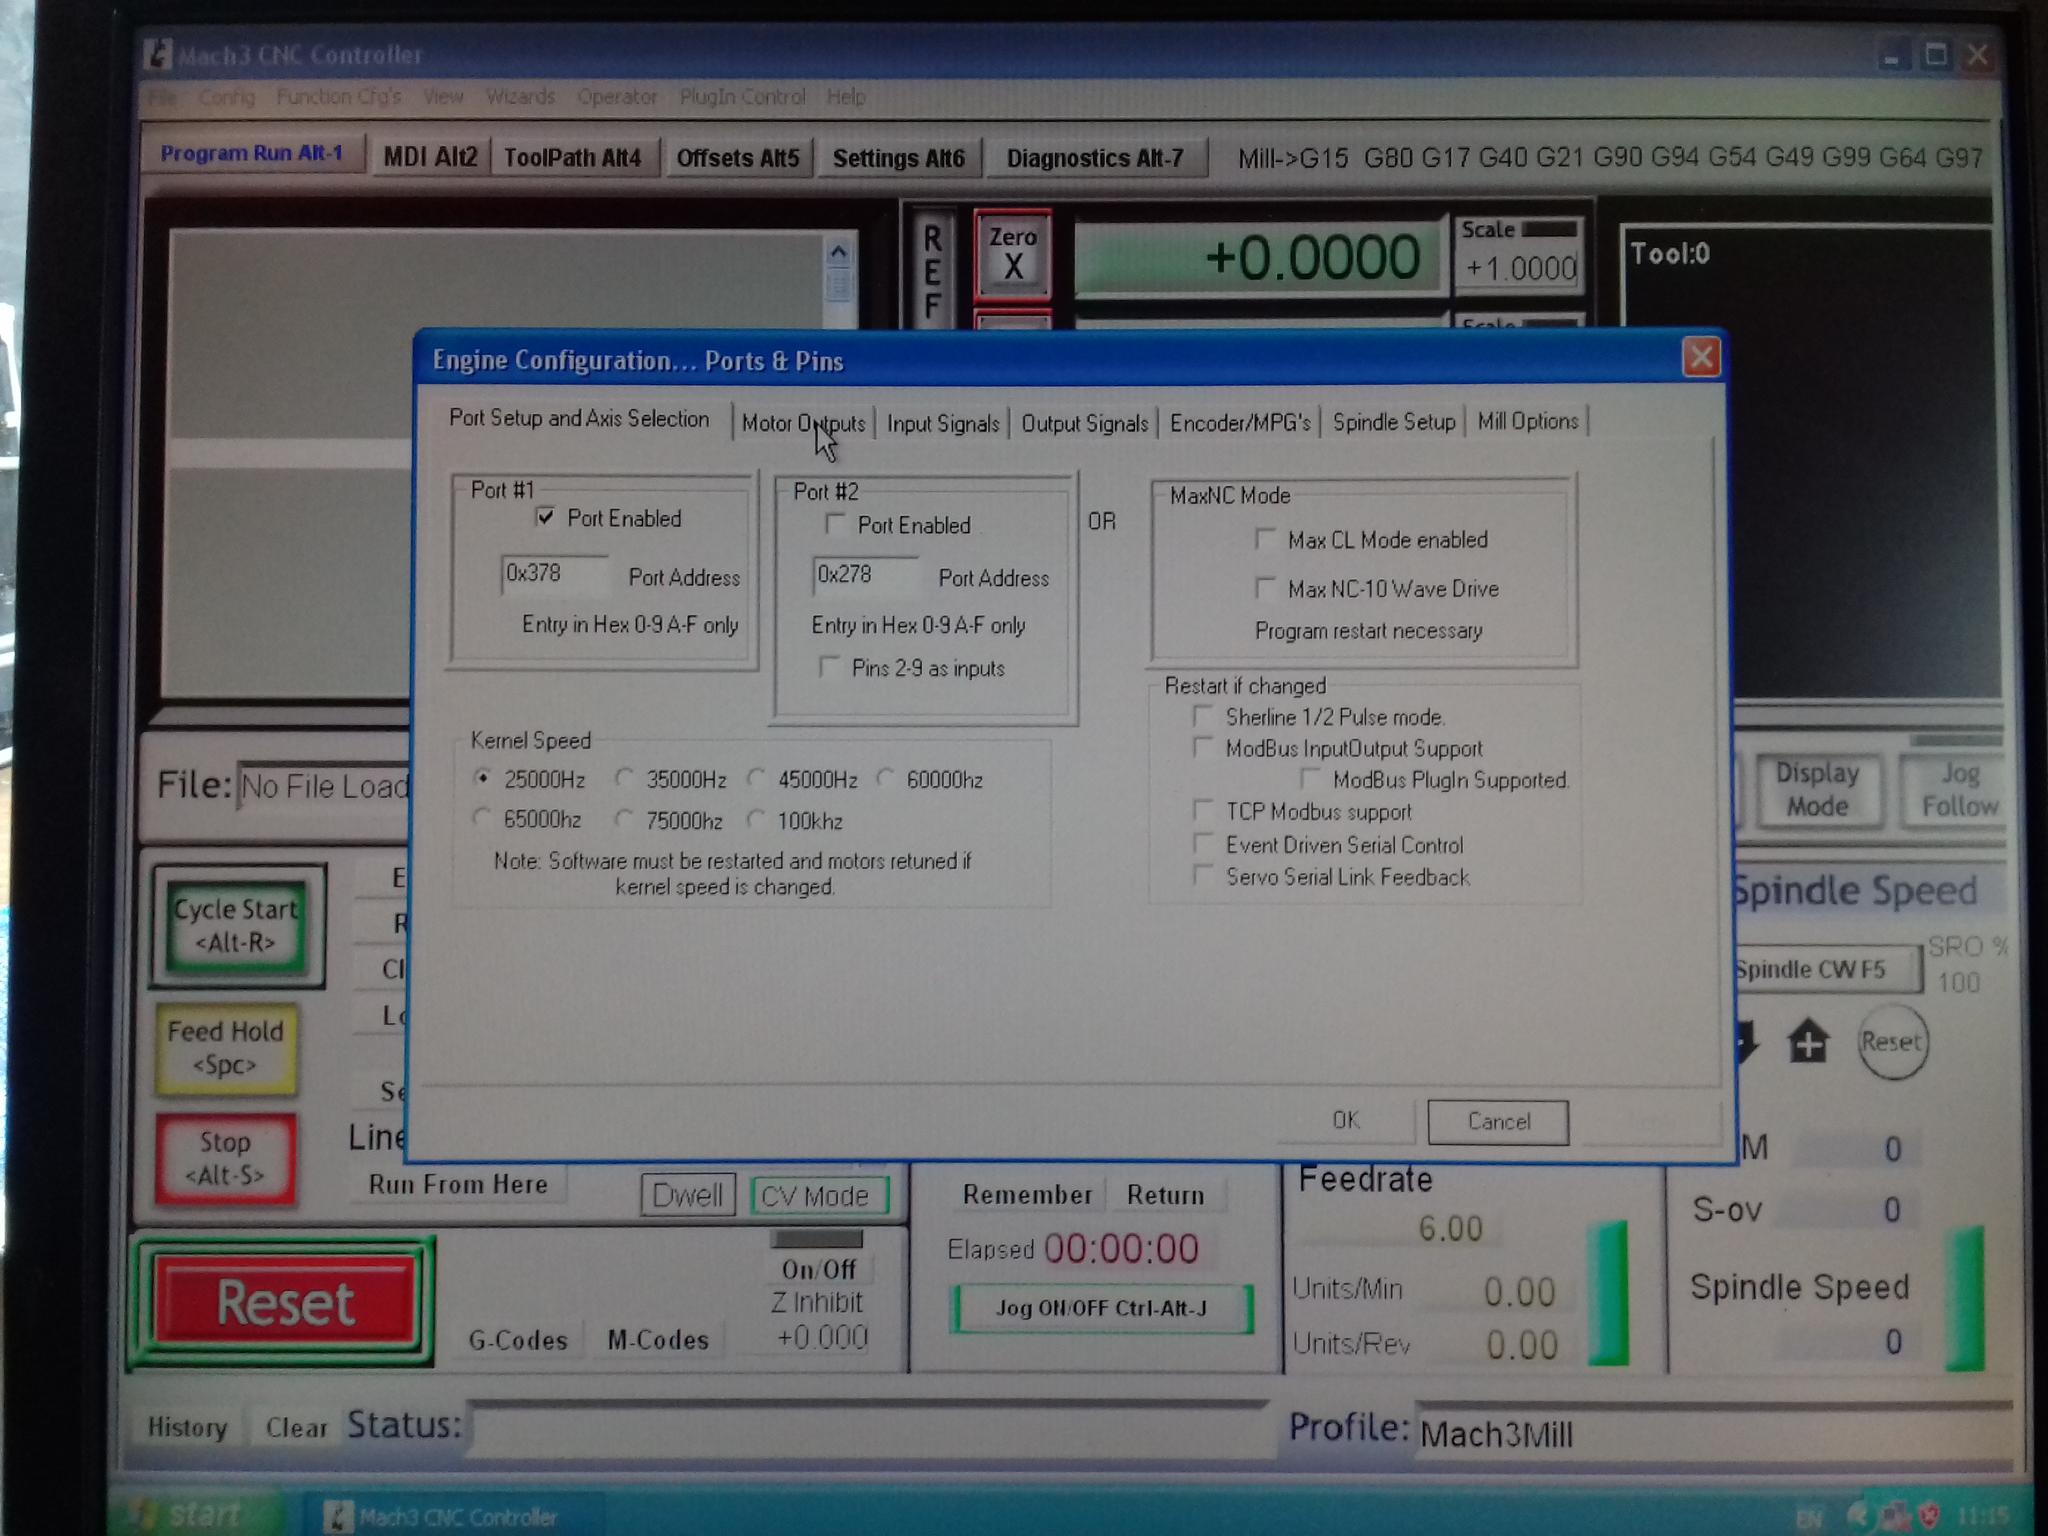Screen dimensions: 2048x1536
Task: Click the feedrate green slider bar
Action: click(1608, 1292)
